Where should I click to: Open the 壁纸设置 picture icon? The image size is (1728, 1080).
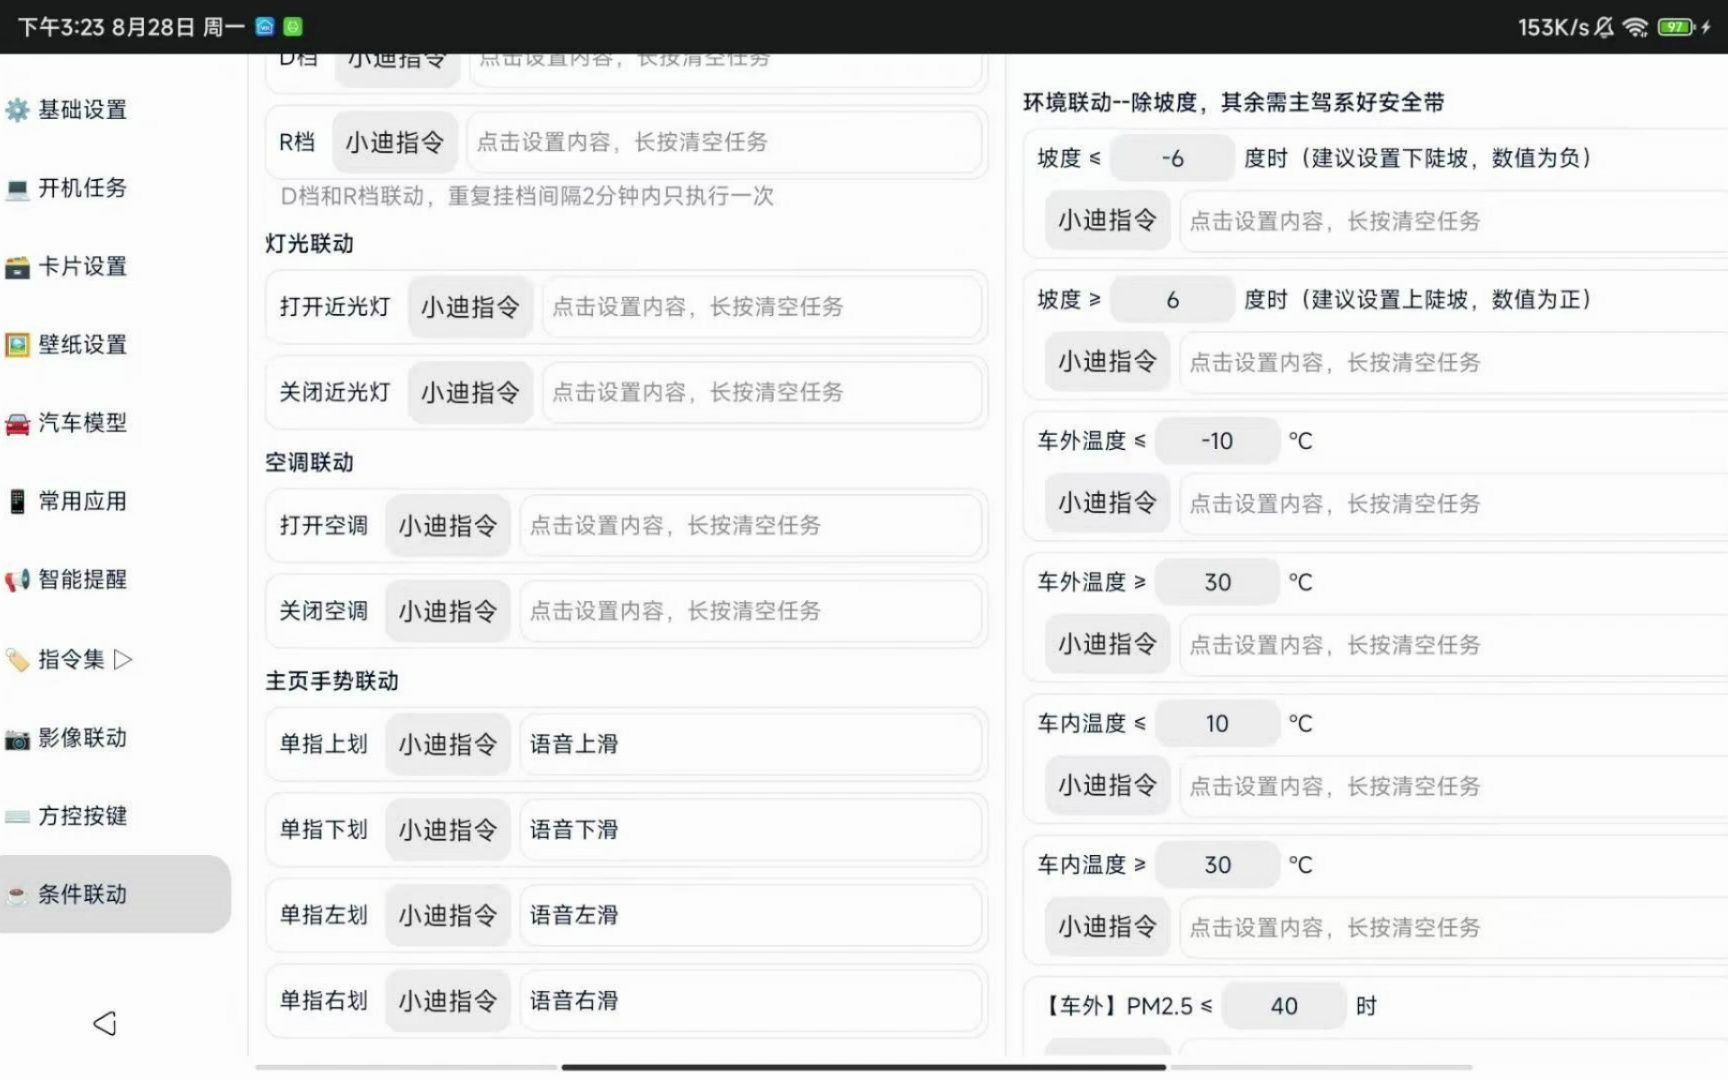tap(17, 345)
